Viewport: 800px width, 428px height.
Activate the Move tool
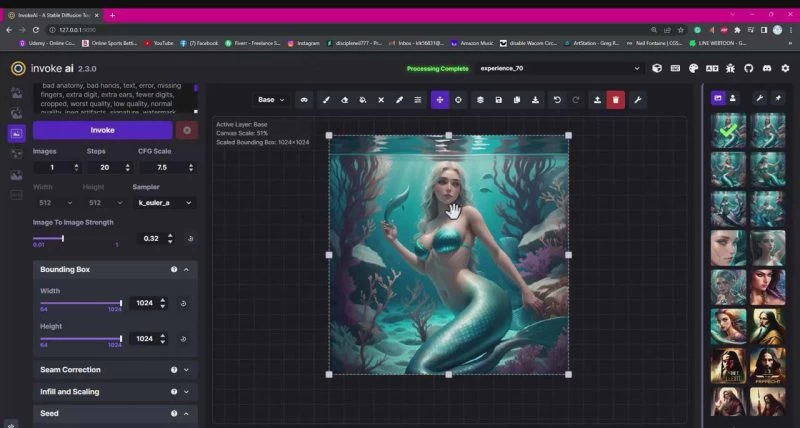(x=440, y=100)
